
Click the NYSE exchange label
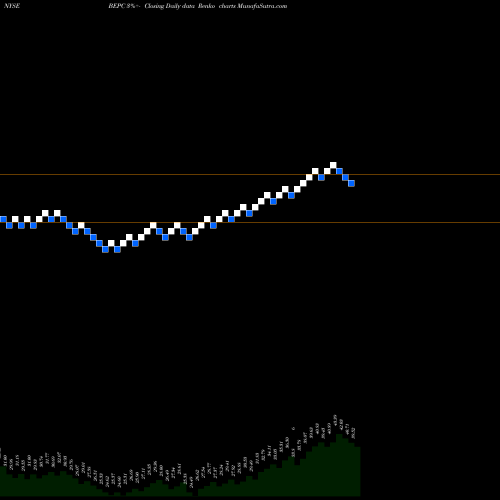[12, 6]
